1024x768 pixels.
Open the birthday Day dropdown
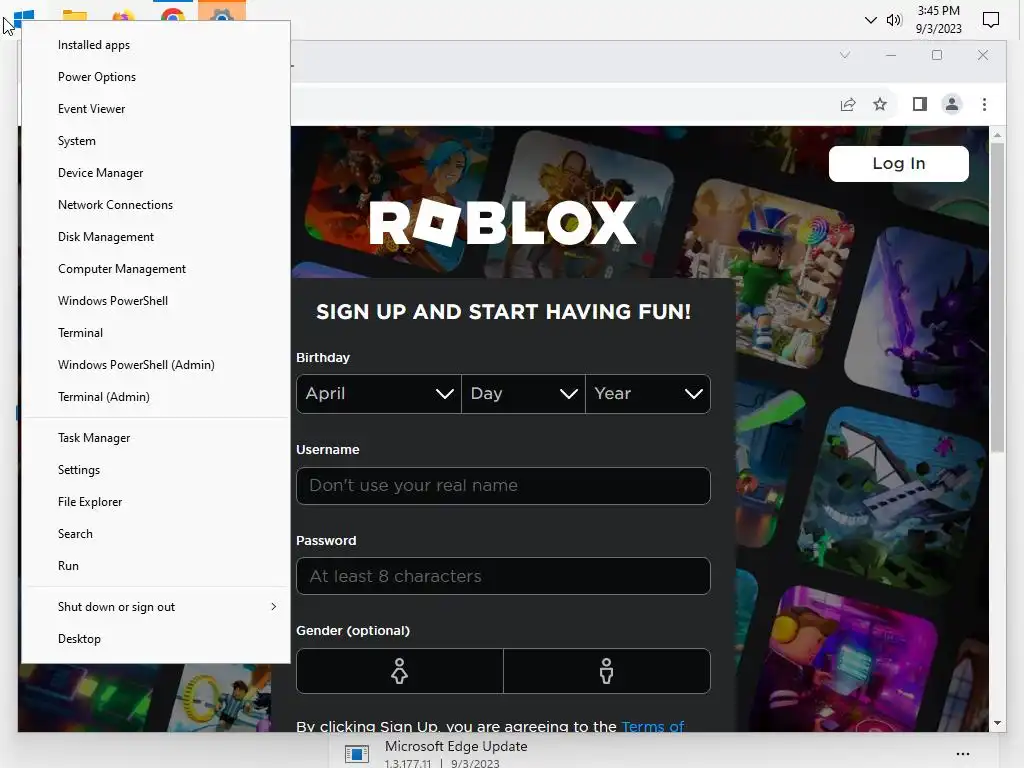click(x=523, y=394)
